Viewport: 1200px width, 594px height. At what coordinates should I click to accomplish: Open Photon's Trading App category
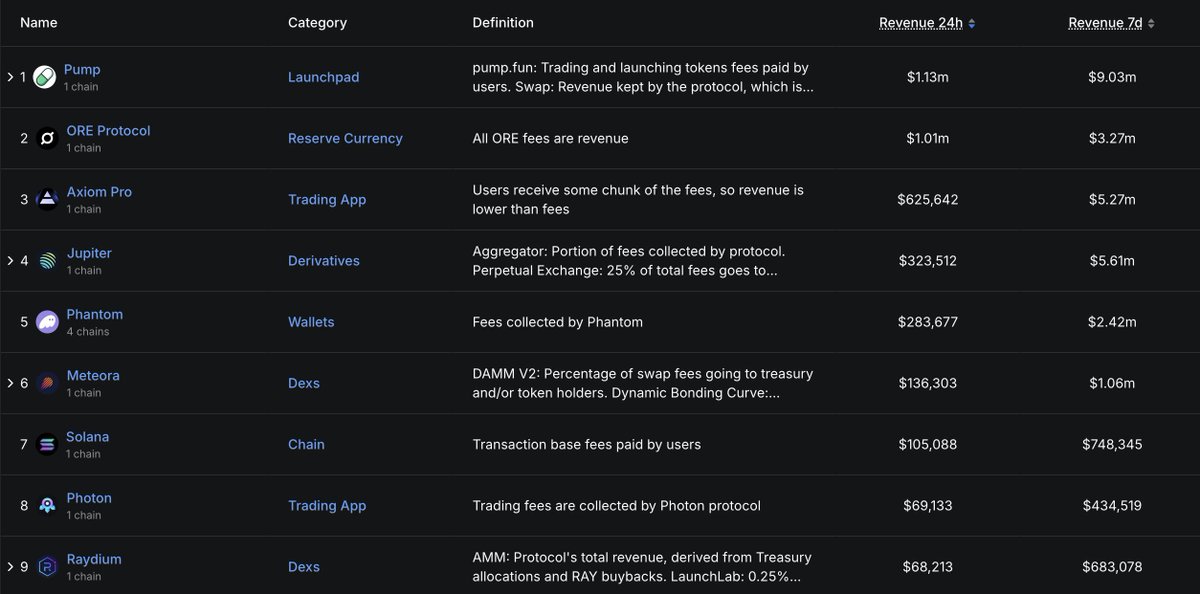pyautogui.click(x=327, y=506)
